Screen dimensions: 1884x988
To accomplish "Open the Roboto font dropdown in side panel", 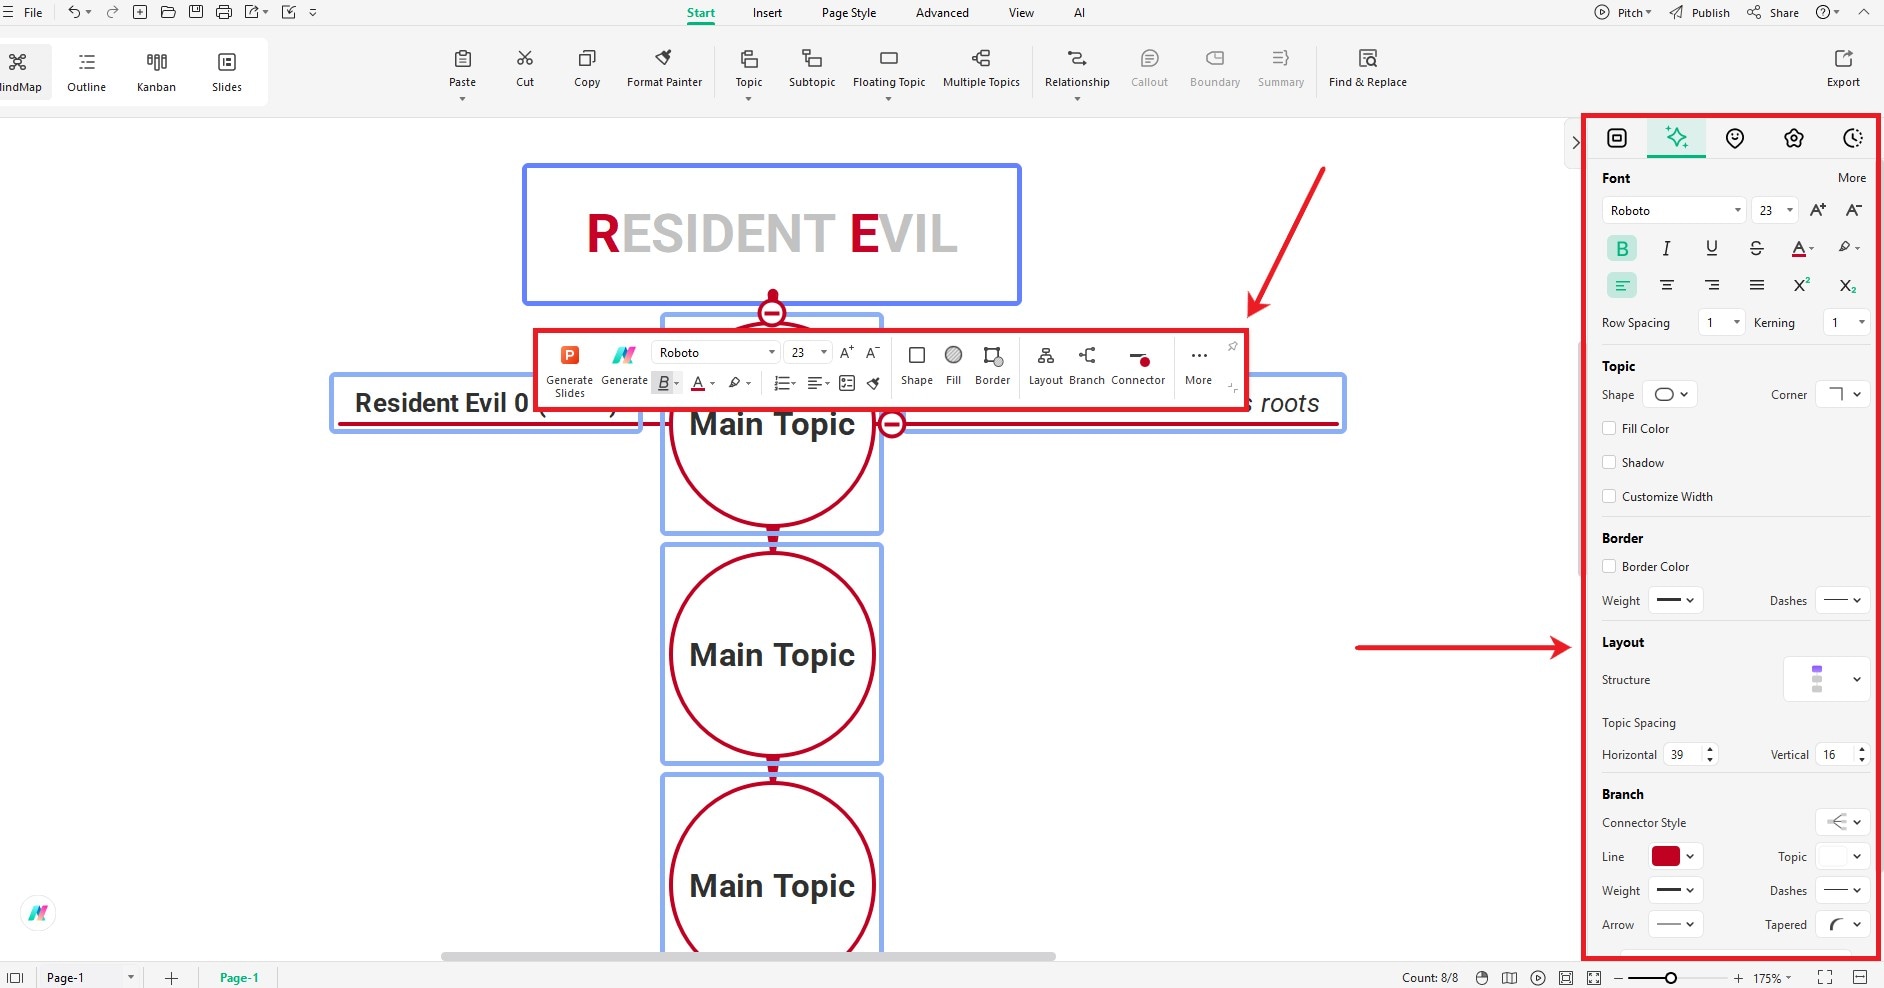I will [x=1674, y=210].
